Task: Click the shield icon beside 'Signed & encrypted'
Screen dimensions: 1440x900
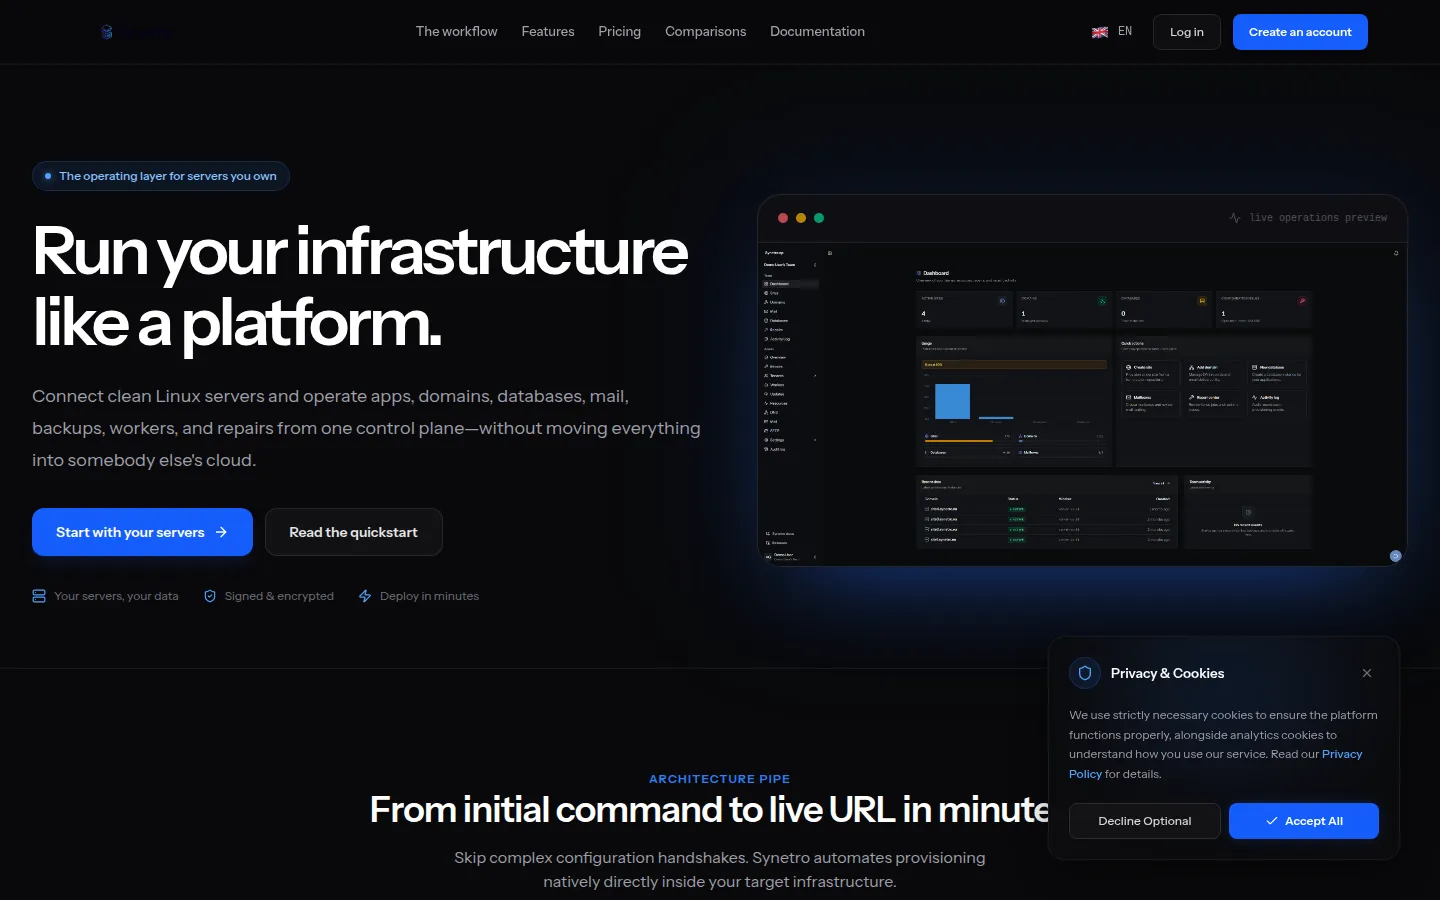Action: click(x=210, y=596)
